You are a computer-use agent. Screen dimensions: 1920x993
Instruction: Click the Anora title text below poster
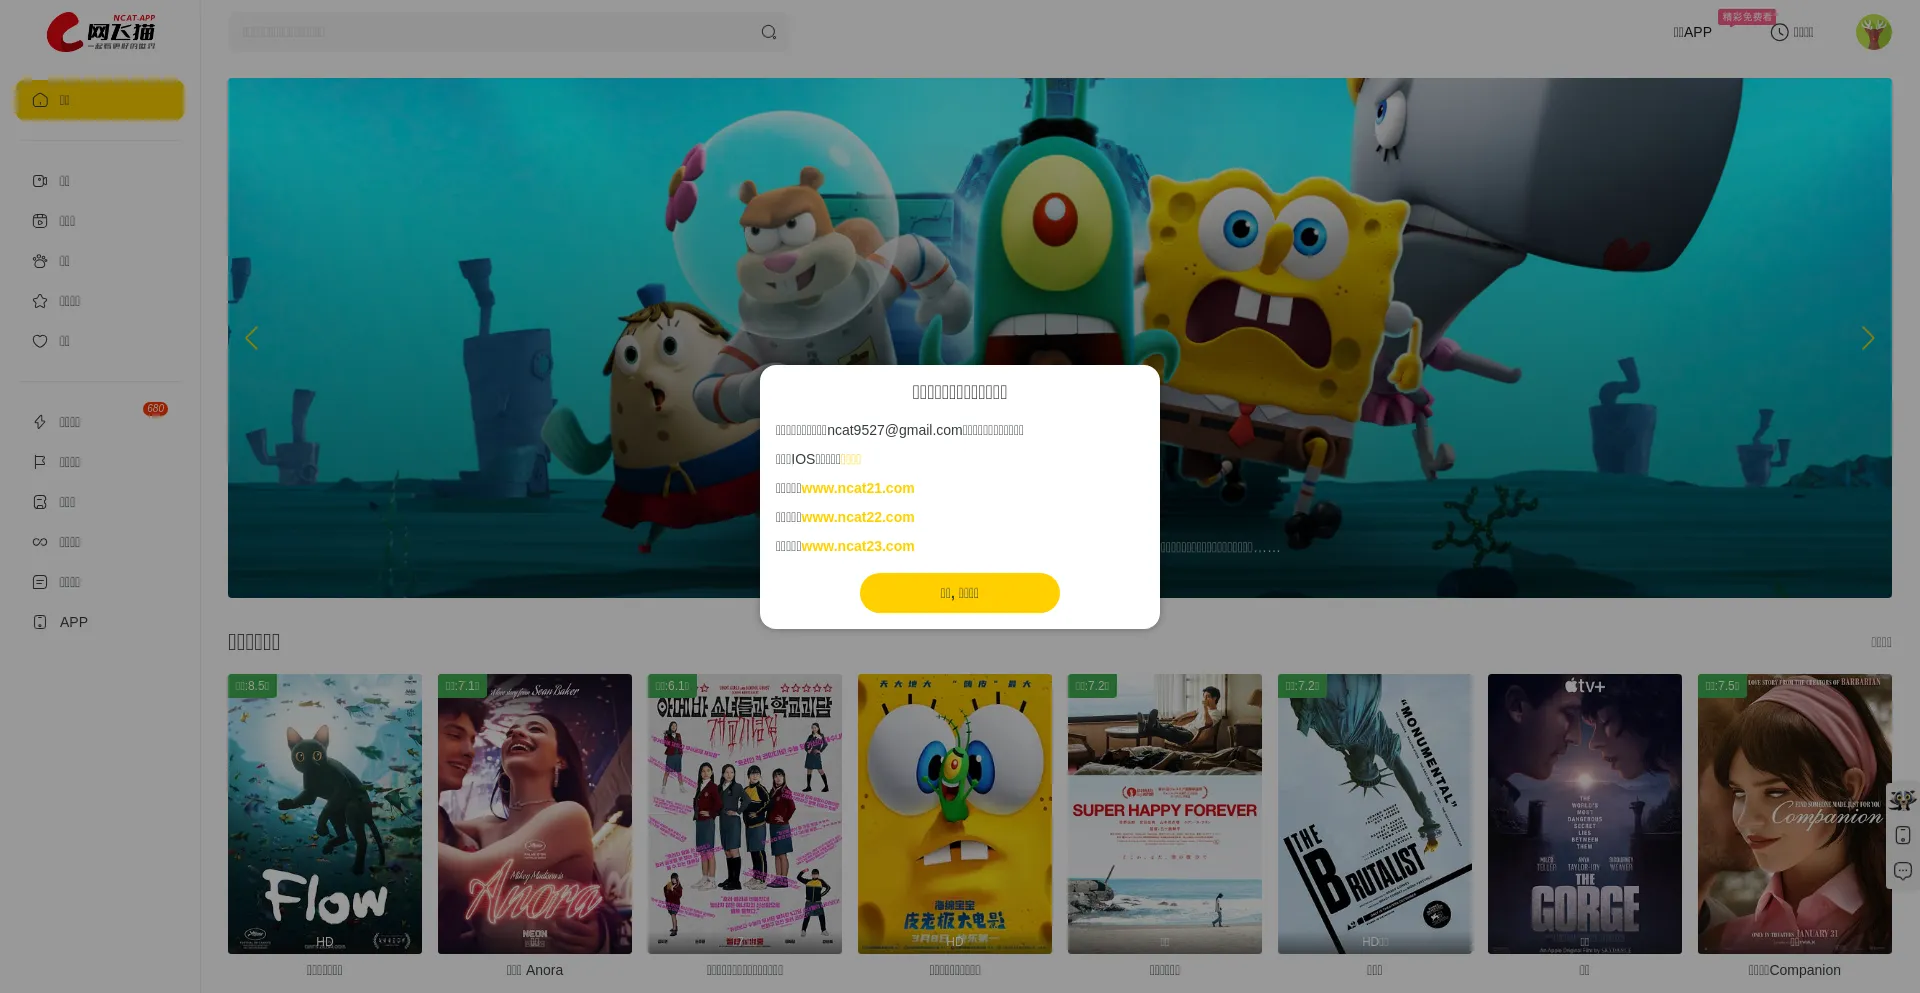535,970
